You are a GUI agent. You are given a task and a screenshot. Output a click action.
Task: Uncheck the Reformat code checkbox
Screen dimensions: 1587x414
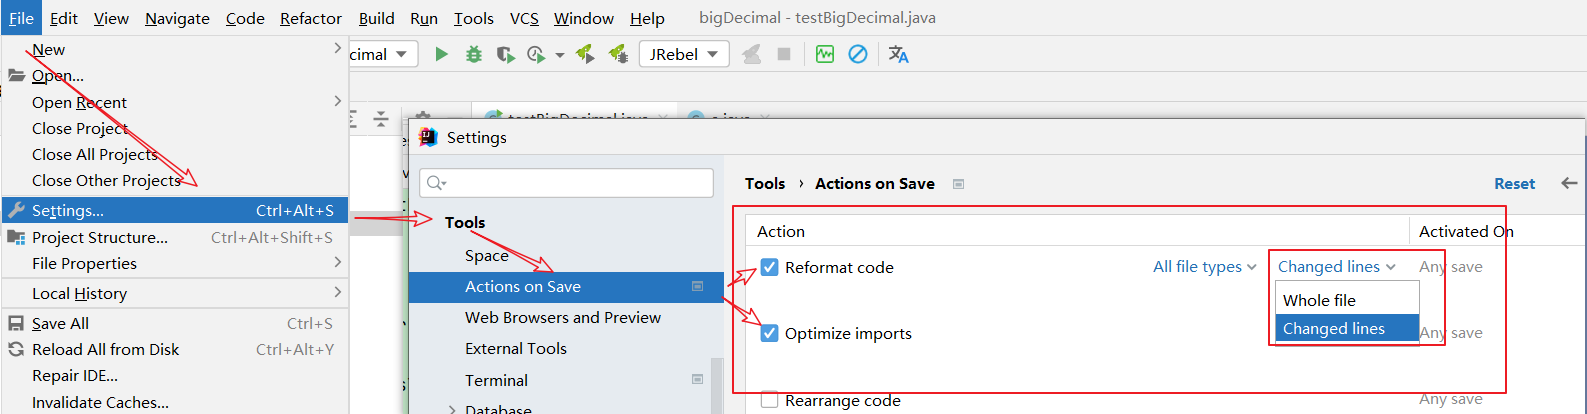[x=769, y=267]
